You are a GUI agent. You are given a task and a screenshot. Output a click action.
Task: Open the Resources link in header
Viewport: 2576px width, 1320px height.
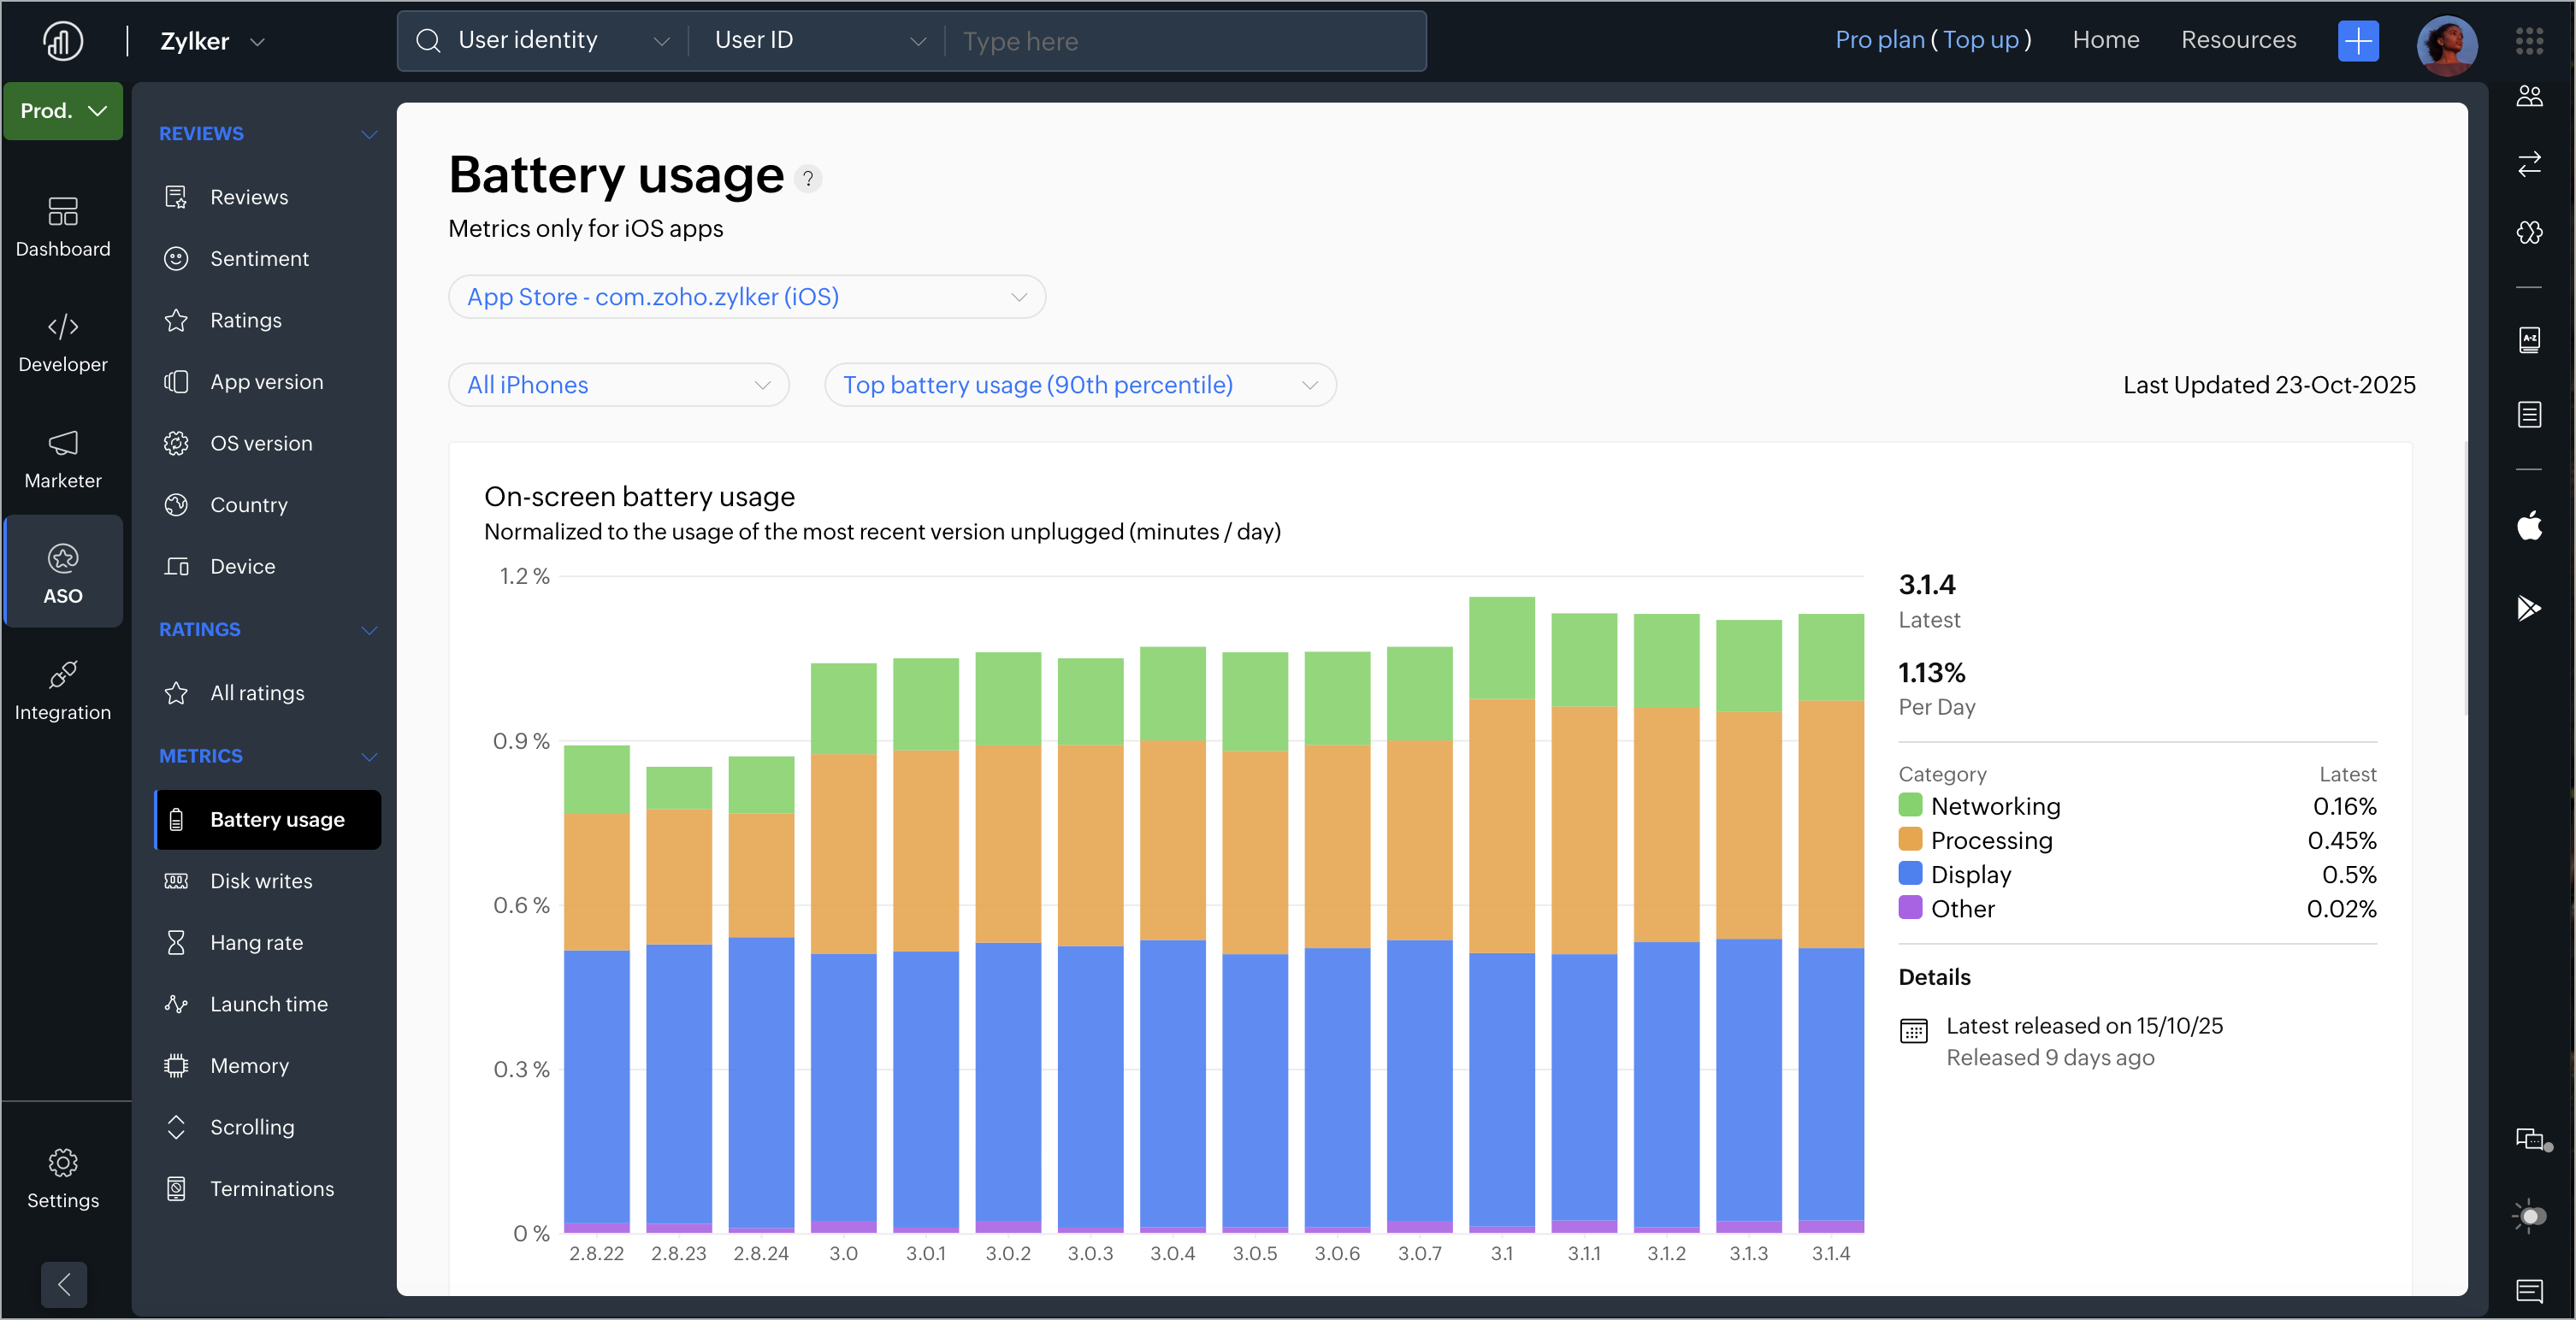2238,40
